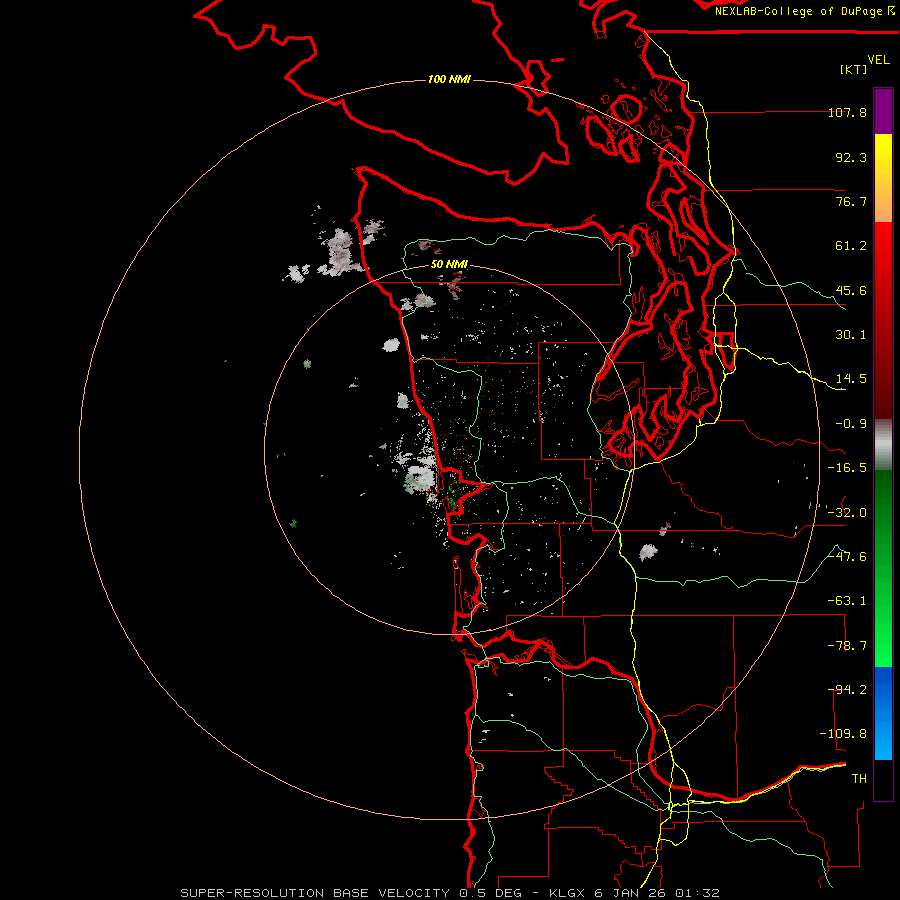This screenshot has width=900, height=900.
Task: Click the -47.6 velocity scale value
Action: coord(847,557)
